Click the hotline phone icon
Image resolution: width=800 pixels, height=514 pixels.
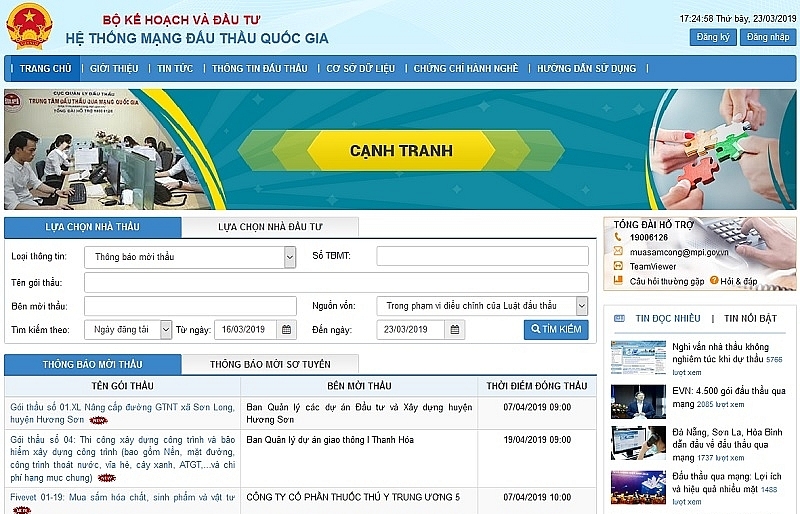(618, 238)
